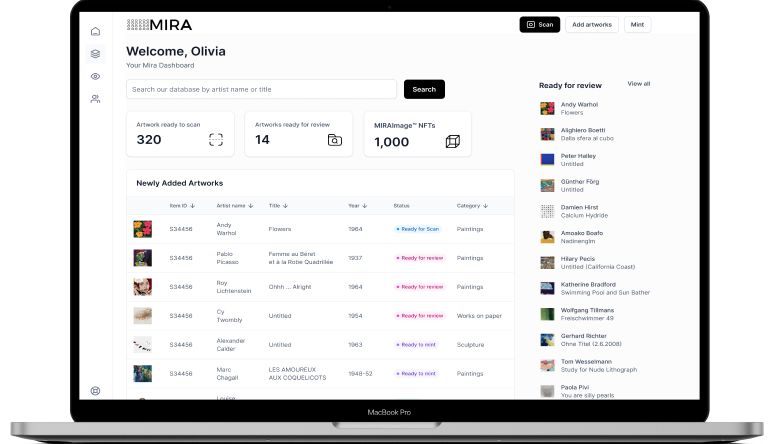The image size is (769, 444).
Task: Open View all in Ready for review
Action: 638,84
